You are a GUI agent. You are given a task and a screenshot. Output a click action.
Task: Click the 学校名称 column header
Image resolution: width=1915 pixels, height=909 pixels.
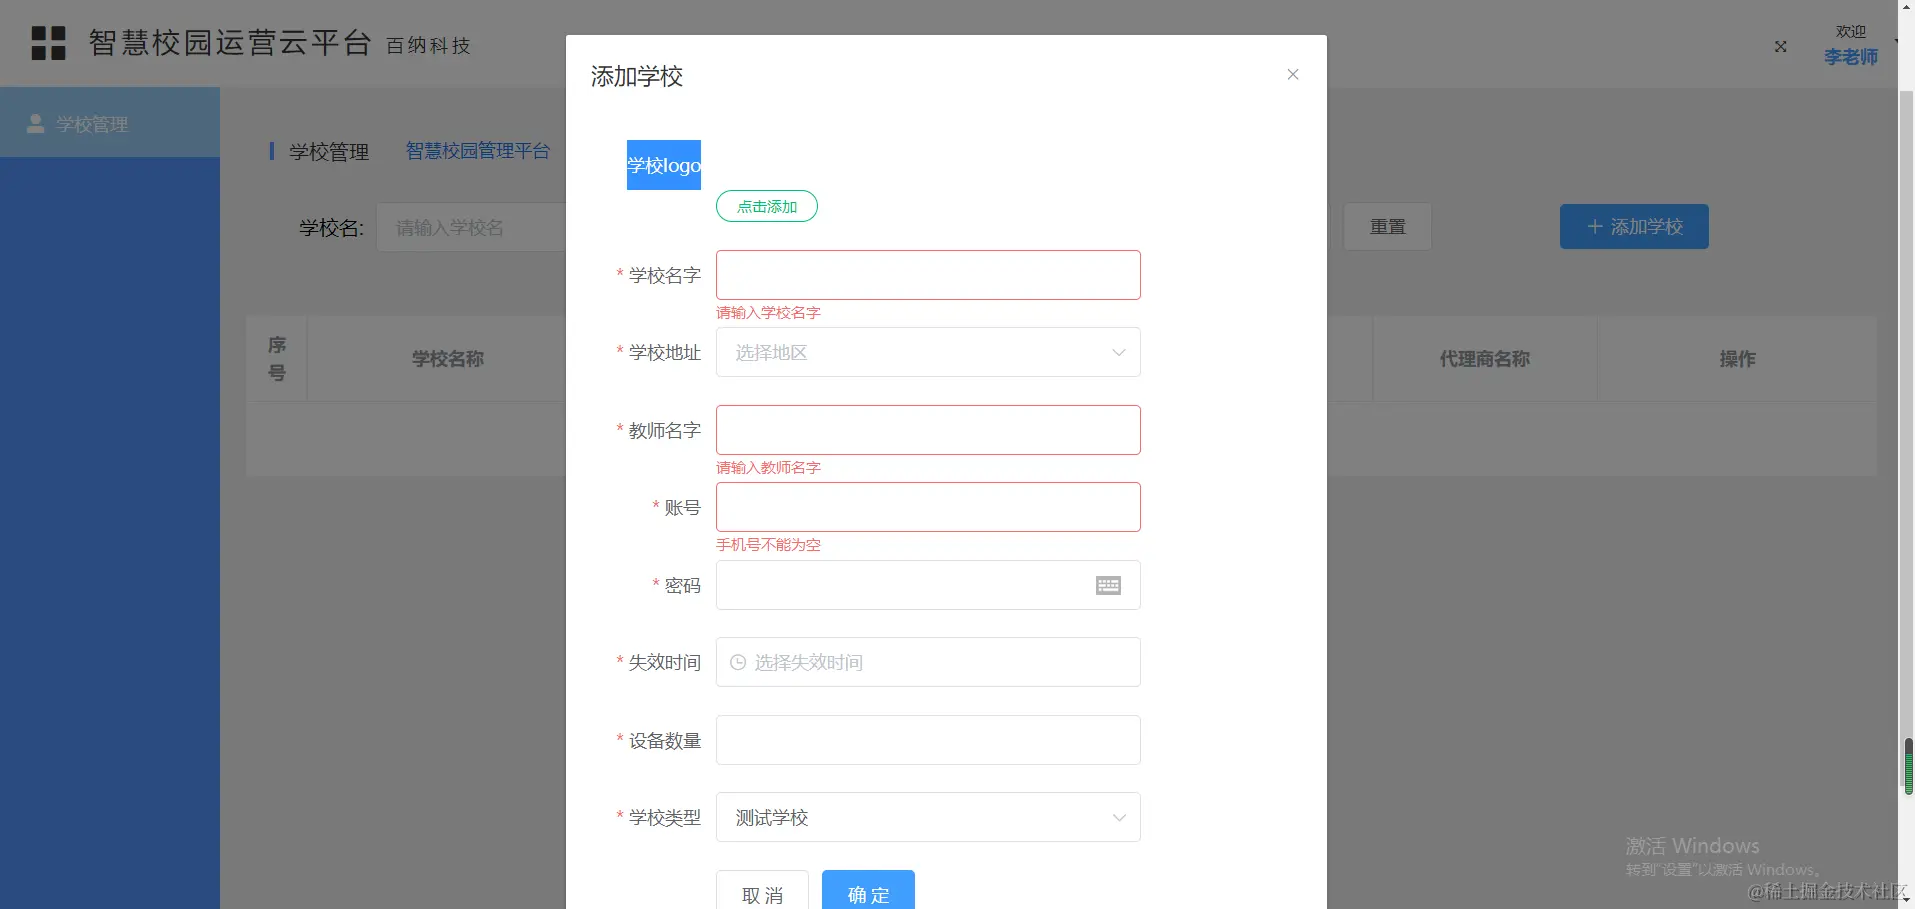(447, 359)
